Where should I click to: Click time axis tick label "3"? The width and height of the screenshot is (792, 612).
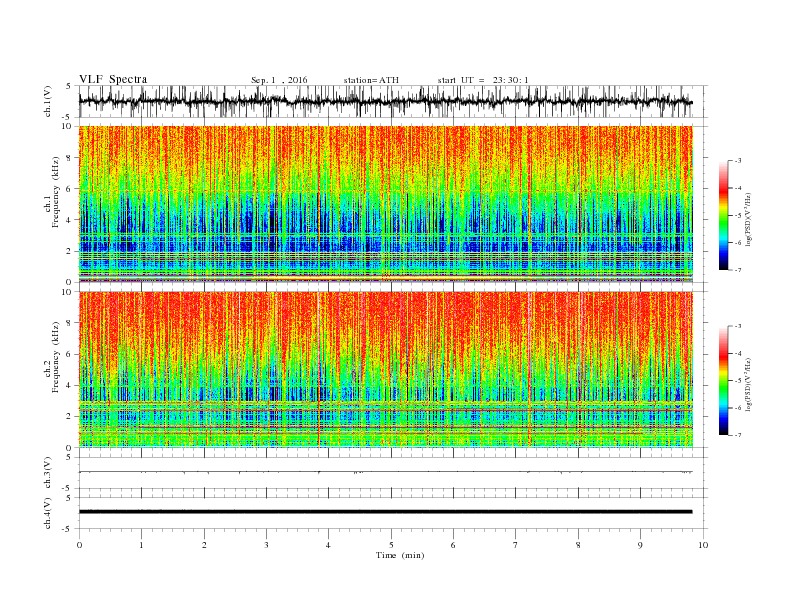point(266,545)
